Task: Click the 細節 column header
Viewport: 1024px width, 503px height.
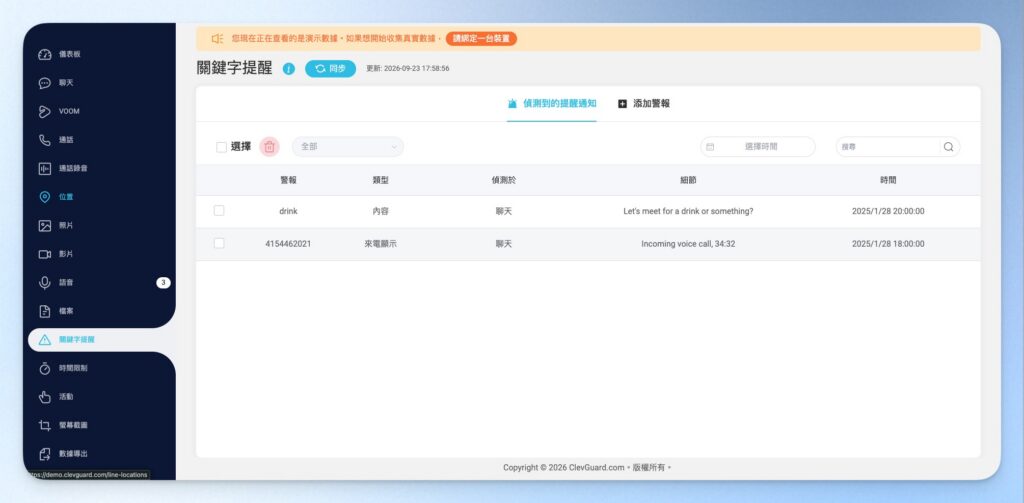Action: tap(688, 180)
